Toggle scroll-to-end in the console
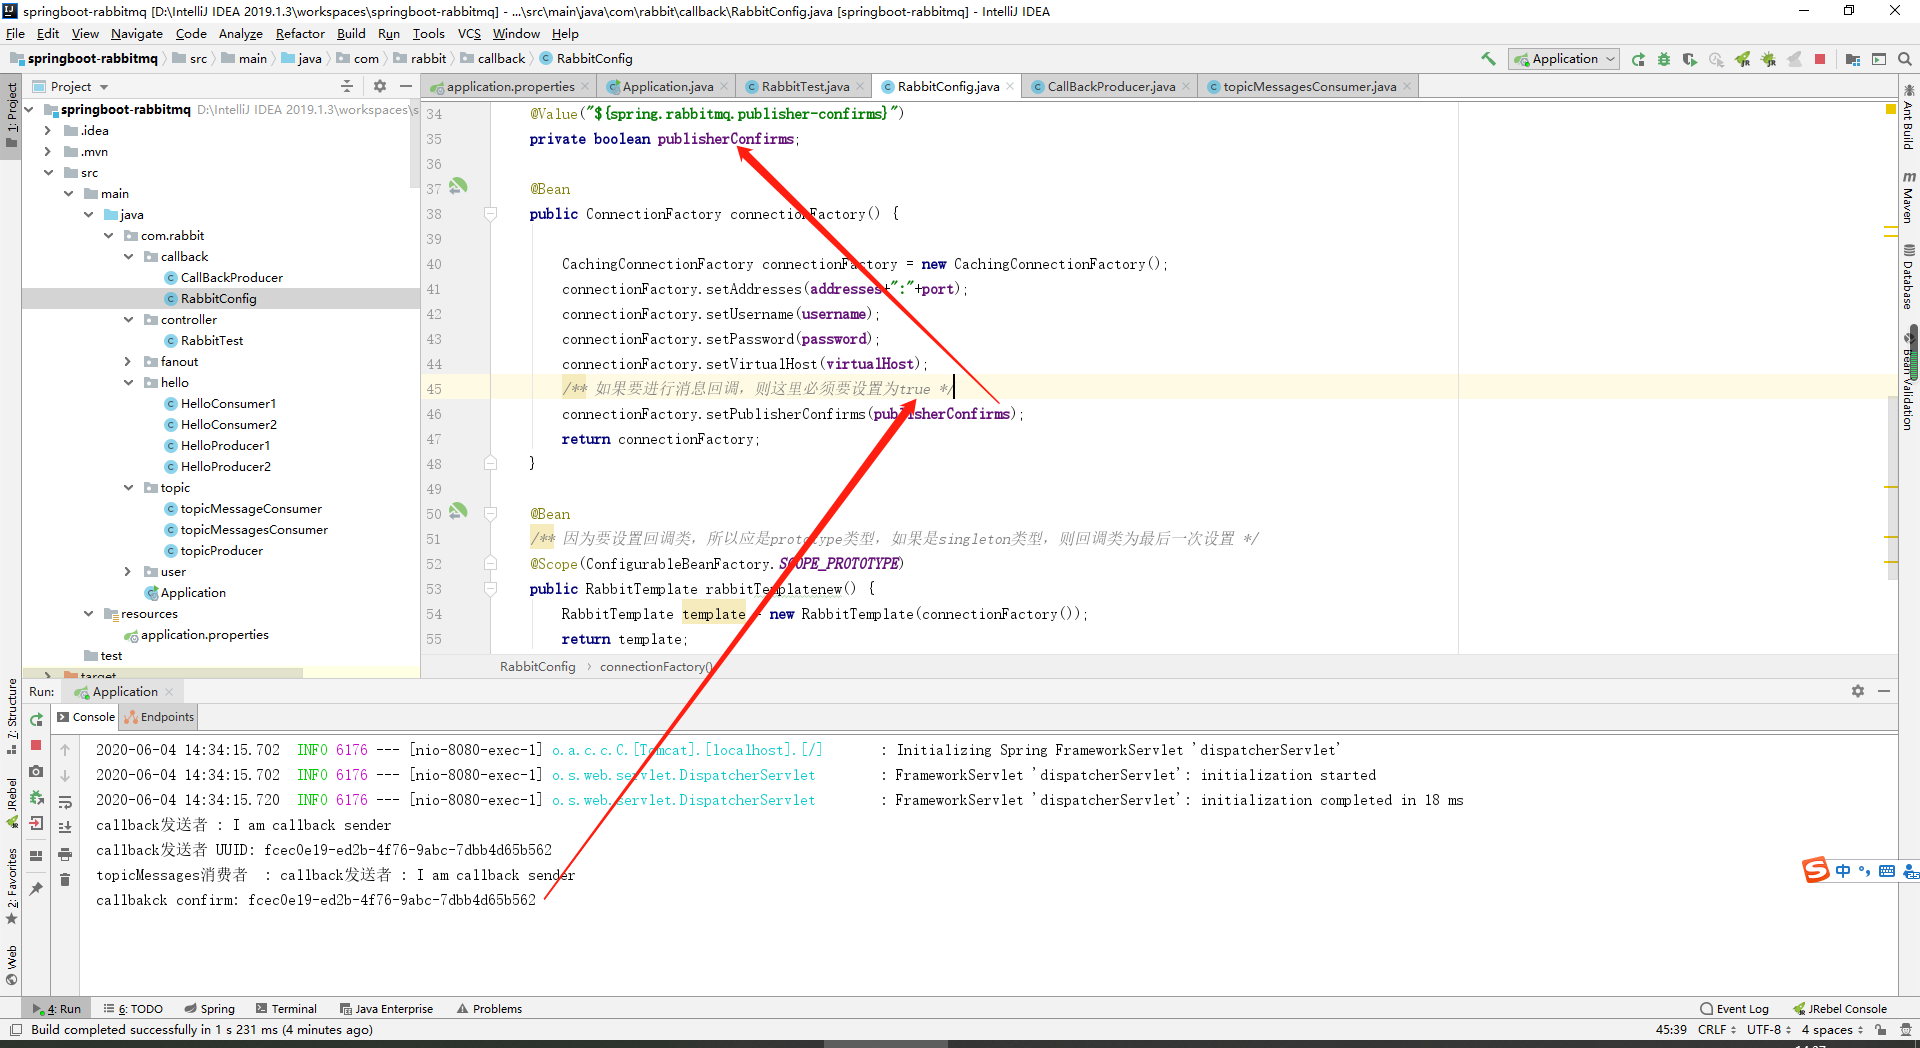This screenshot has height=1048, width=1920. point(65,825)
